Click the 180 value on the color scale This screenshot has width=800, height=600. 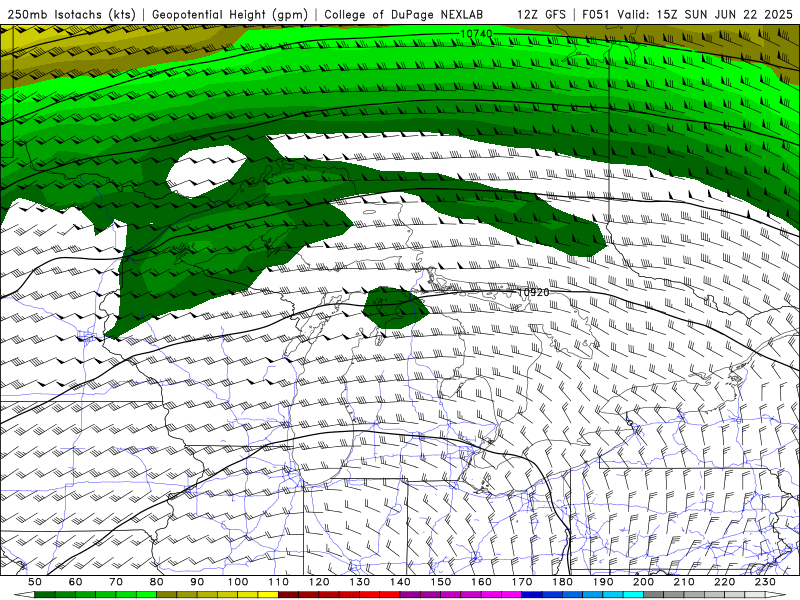pos(562,582)
